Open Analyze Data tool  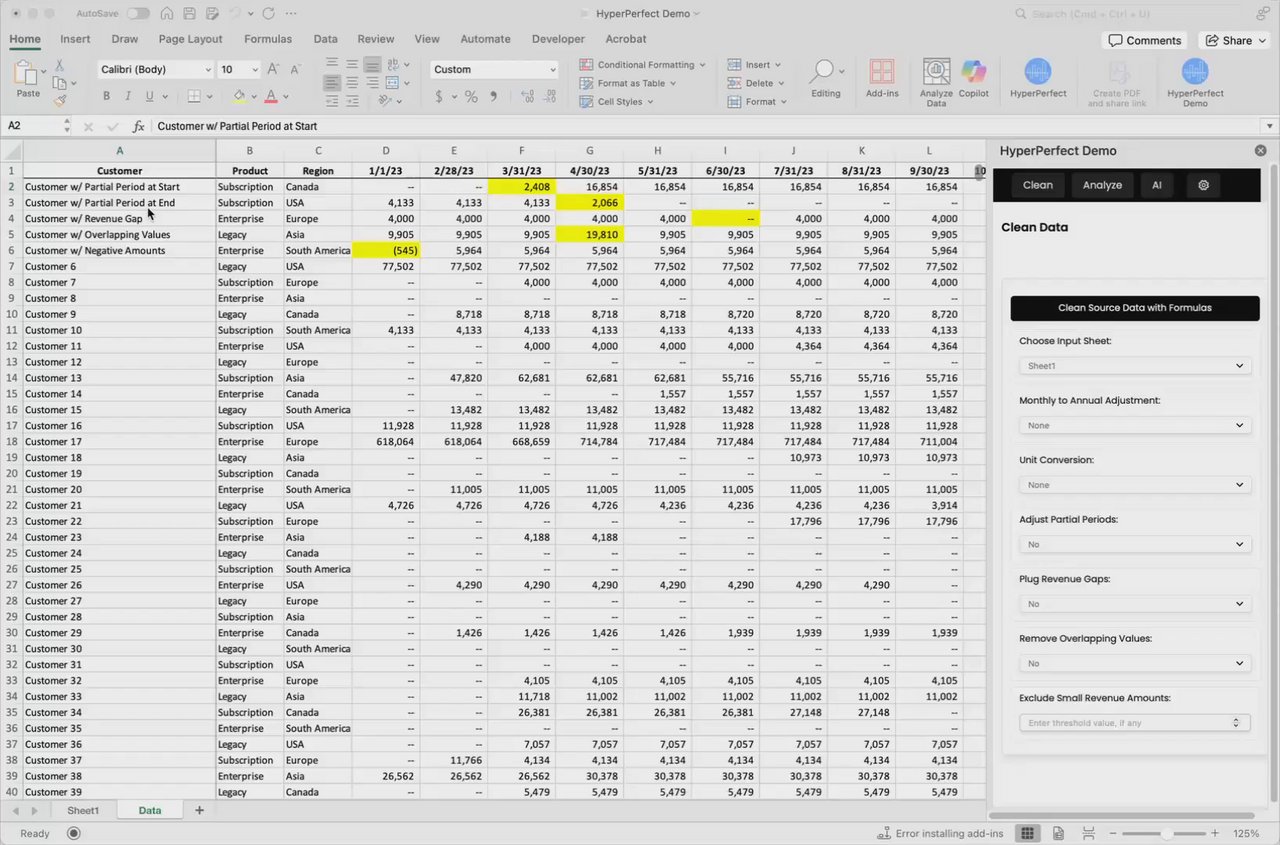[937, 82]
